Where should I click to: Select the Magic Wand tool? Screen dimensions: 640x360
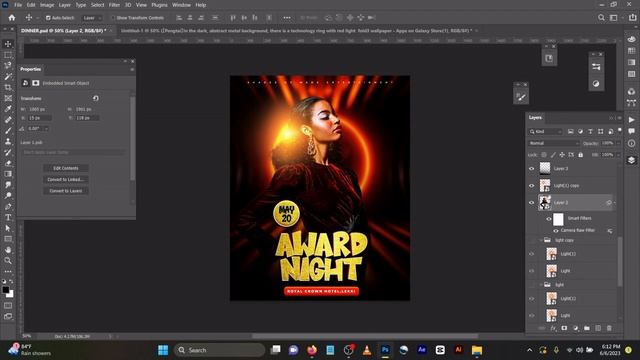coord(8,76)
